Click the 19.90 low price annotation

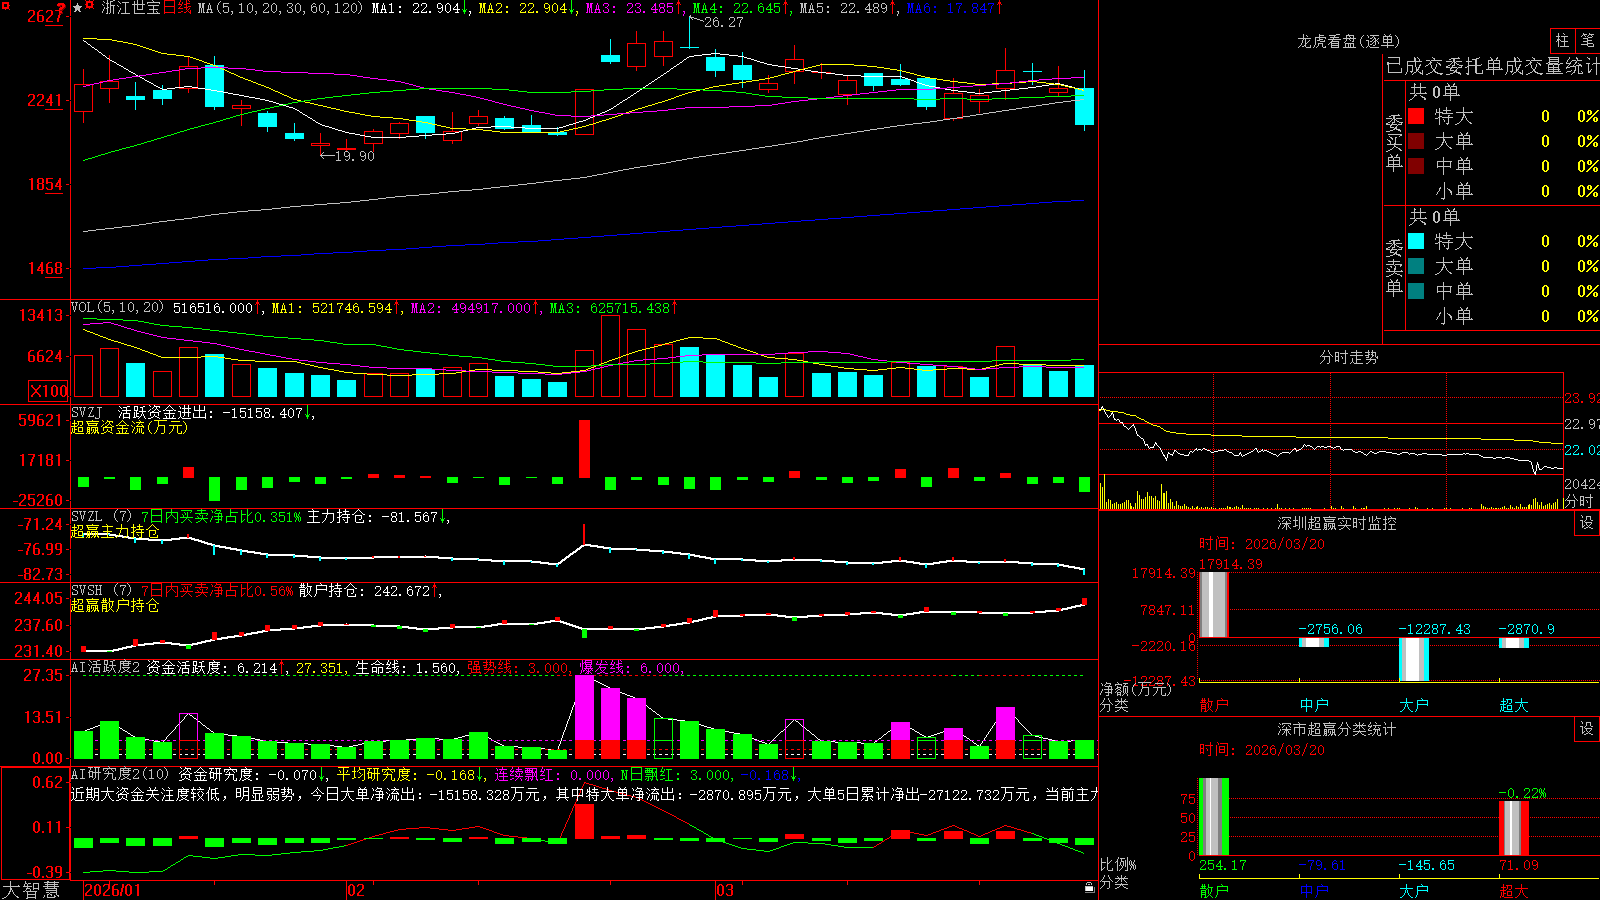click(x=355, y=156)
